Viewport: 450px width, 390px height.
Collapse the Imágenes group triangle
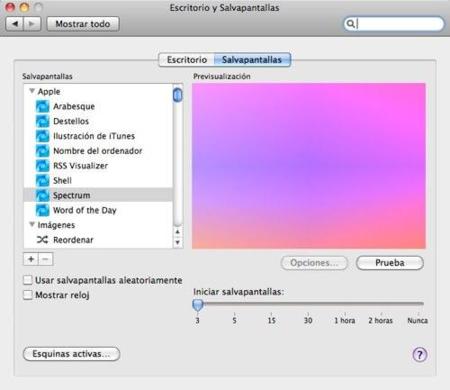pos(32,225)
